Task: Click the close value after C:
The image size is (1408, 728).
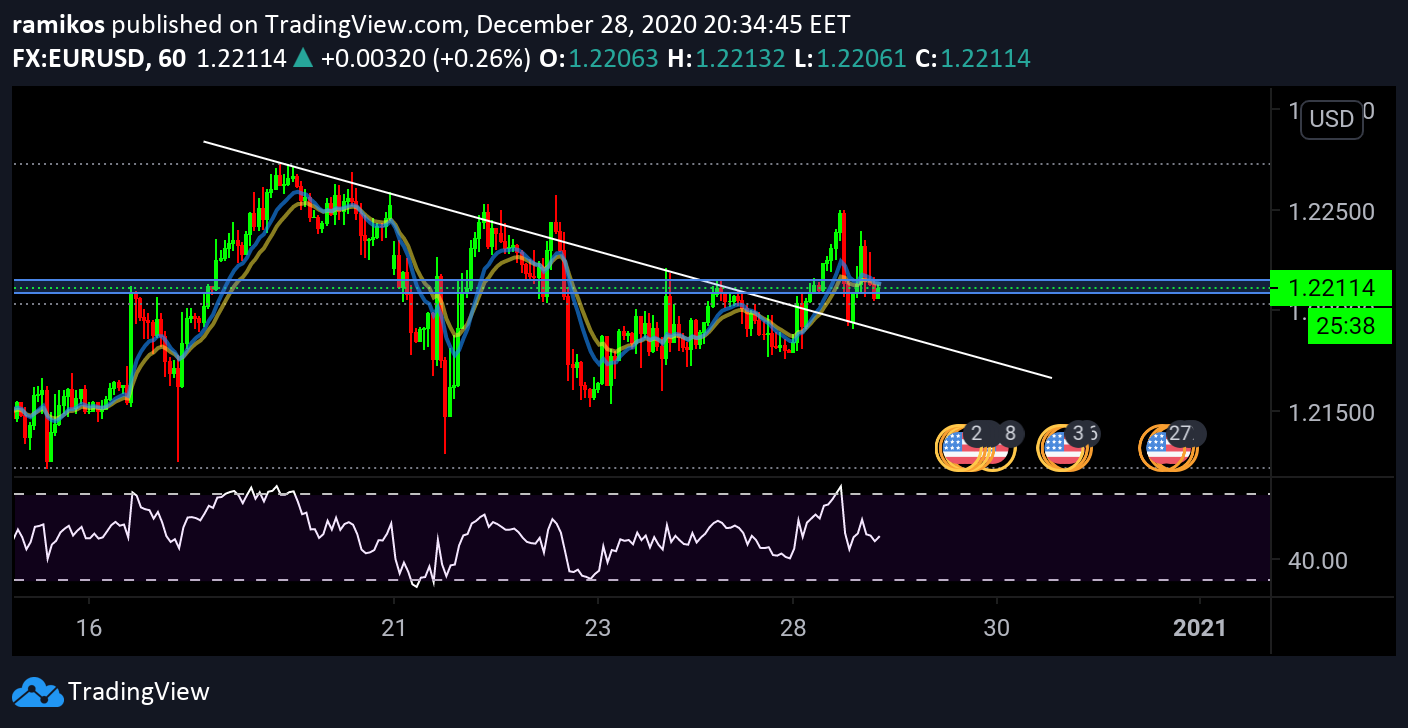Action: pos(985,59)
